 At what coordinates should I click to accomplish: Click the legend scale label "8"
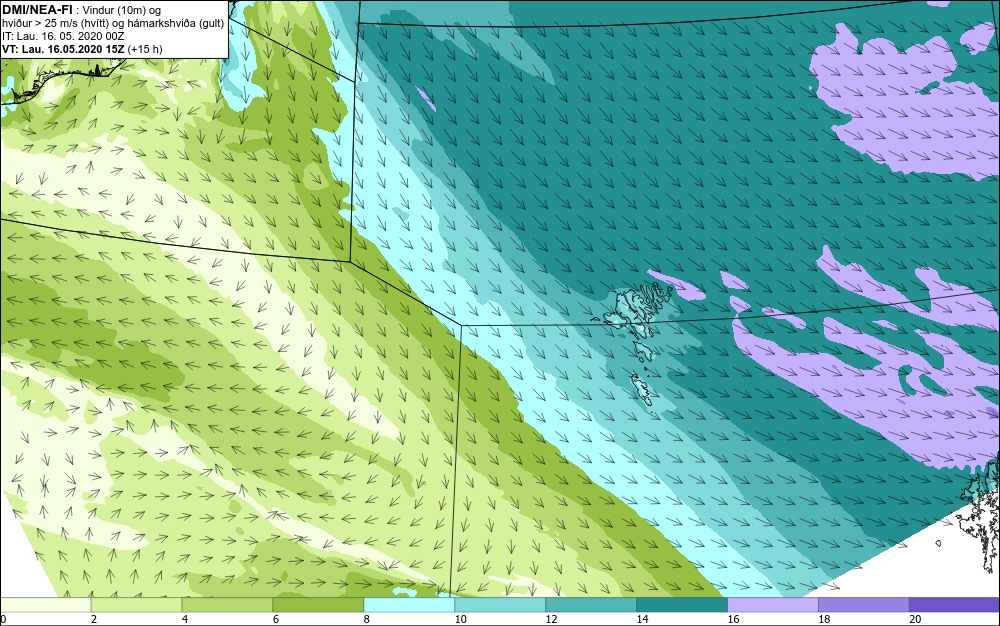tap(367, 619)
